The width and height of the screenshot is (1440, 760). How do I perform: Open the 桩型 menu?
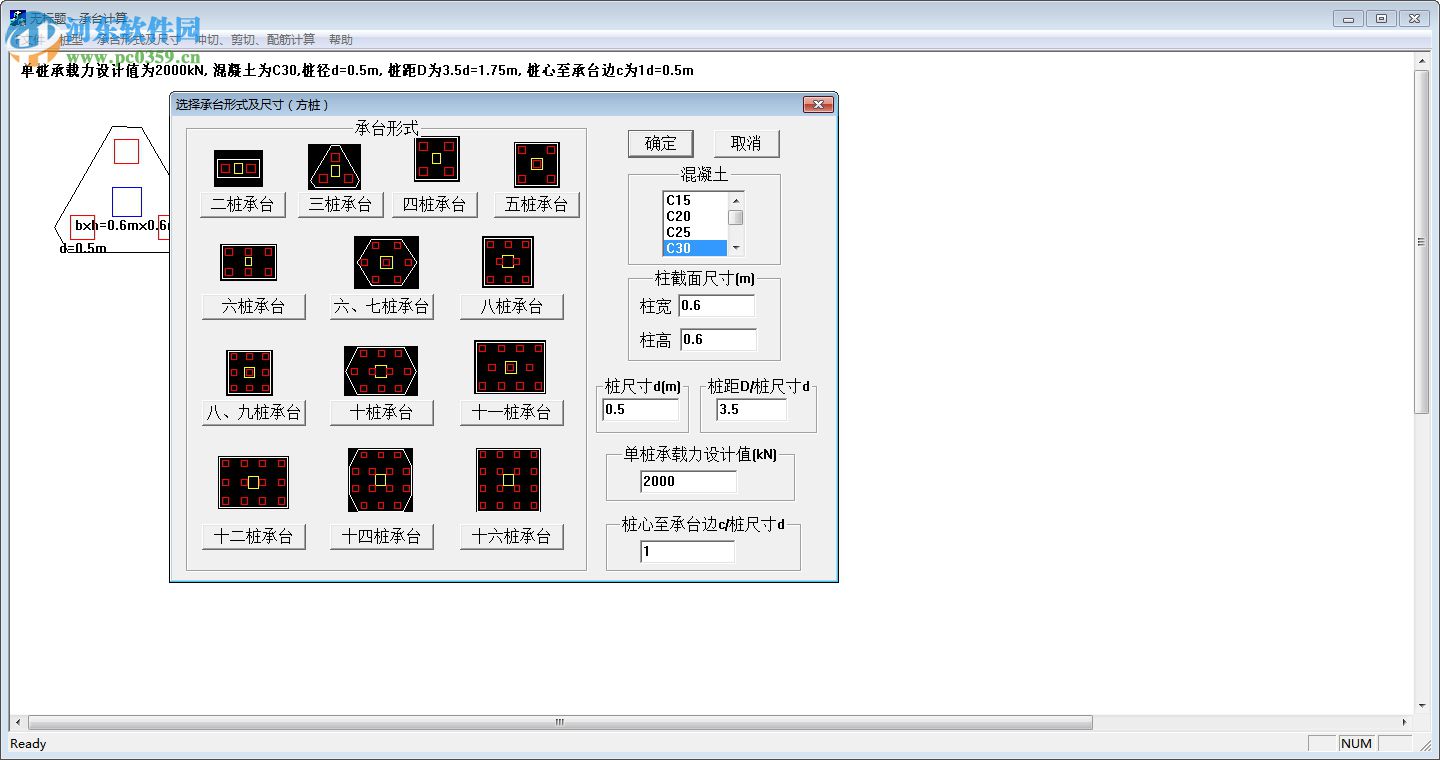73,39
